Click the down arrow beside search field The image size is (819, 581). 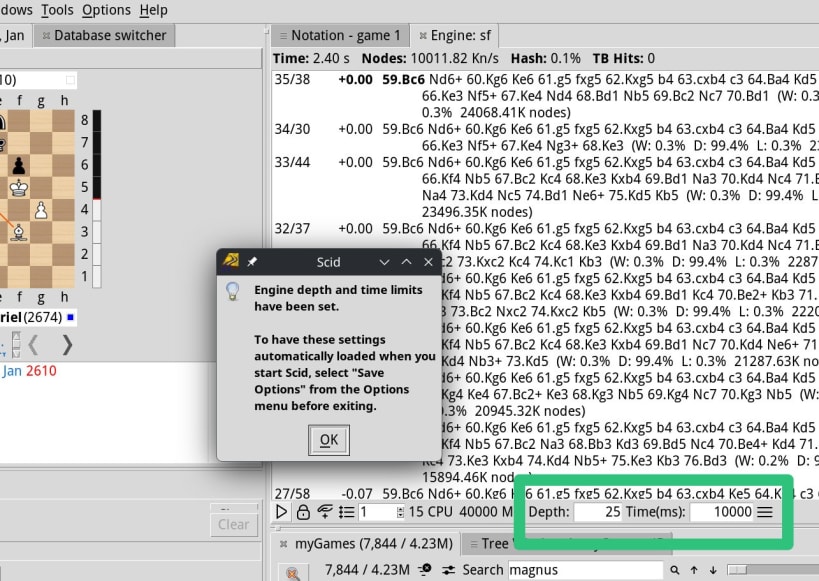coord(712,570)
